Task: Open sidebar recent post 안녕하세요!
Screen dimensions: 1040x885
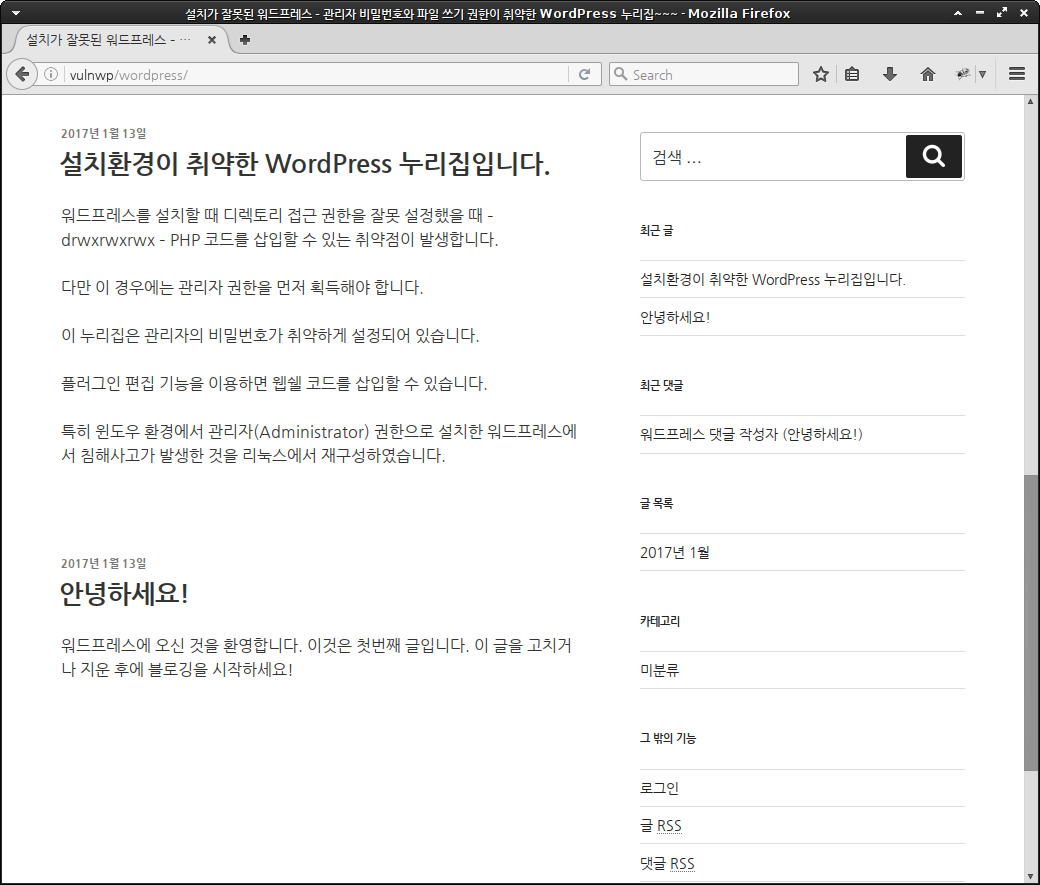Action: [675, 317]
